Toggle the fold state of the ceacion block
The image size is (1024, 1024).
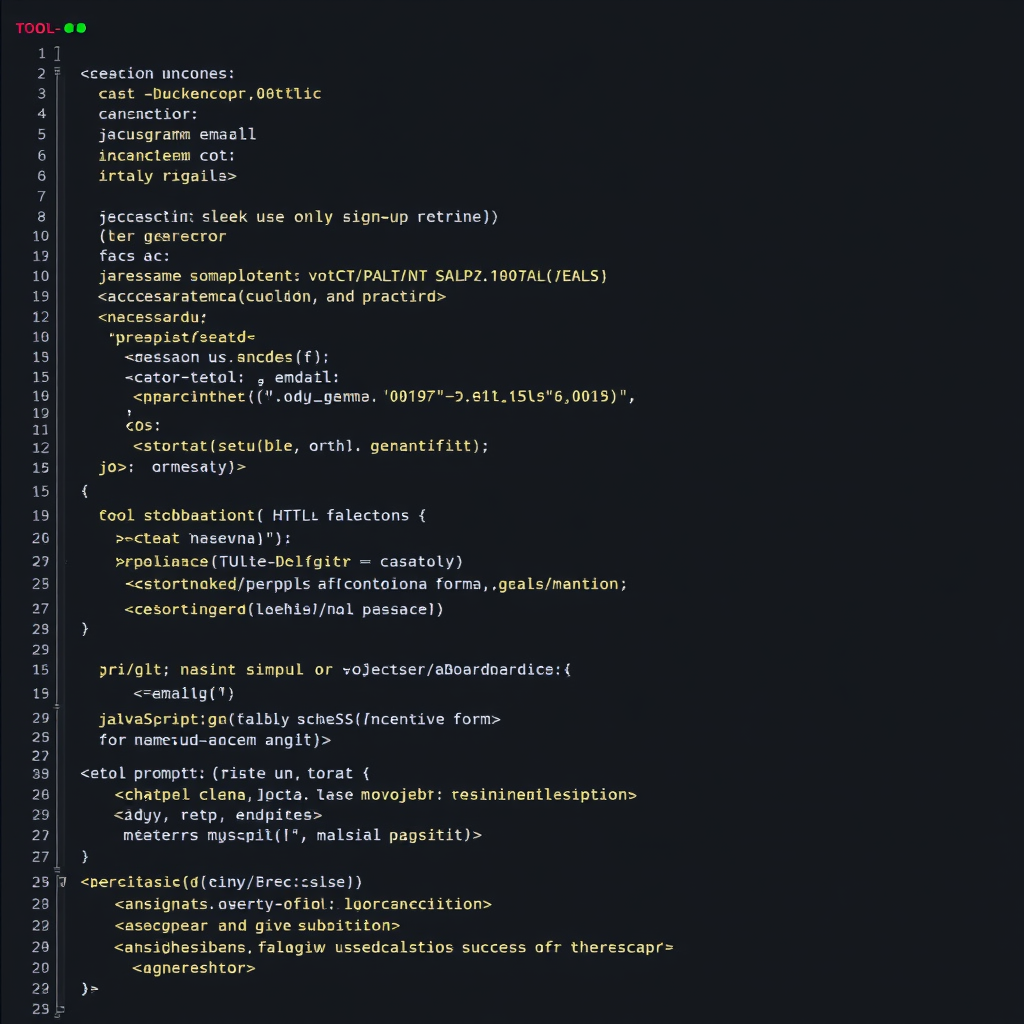[58, 73]
